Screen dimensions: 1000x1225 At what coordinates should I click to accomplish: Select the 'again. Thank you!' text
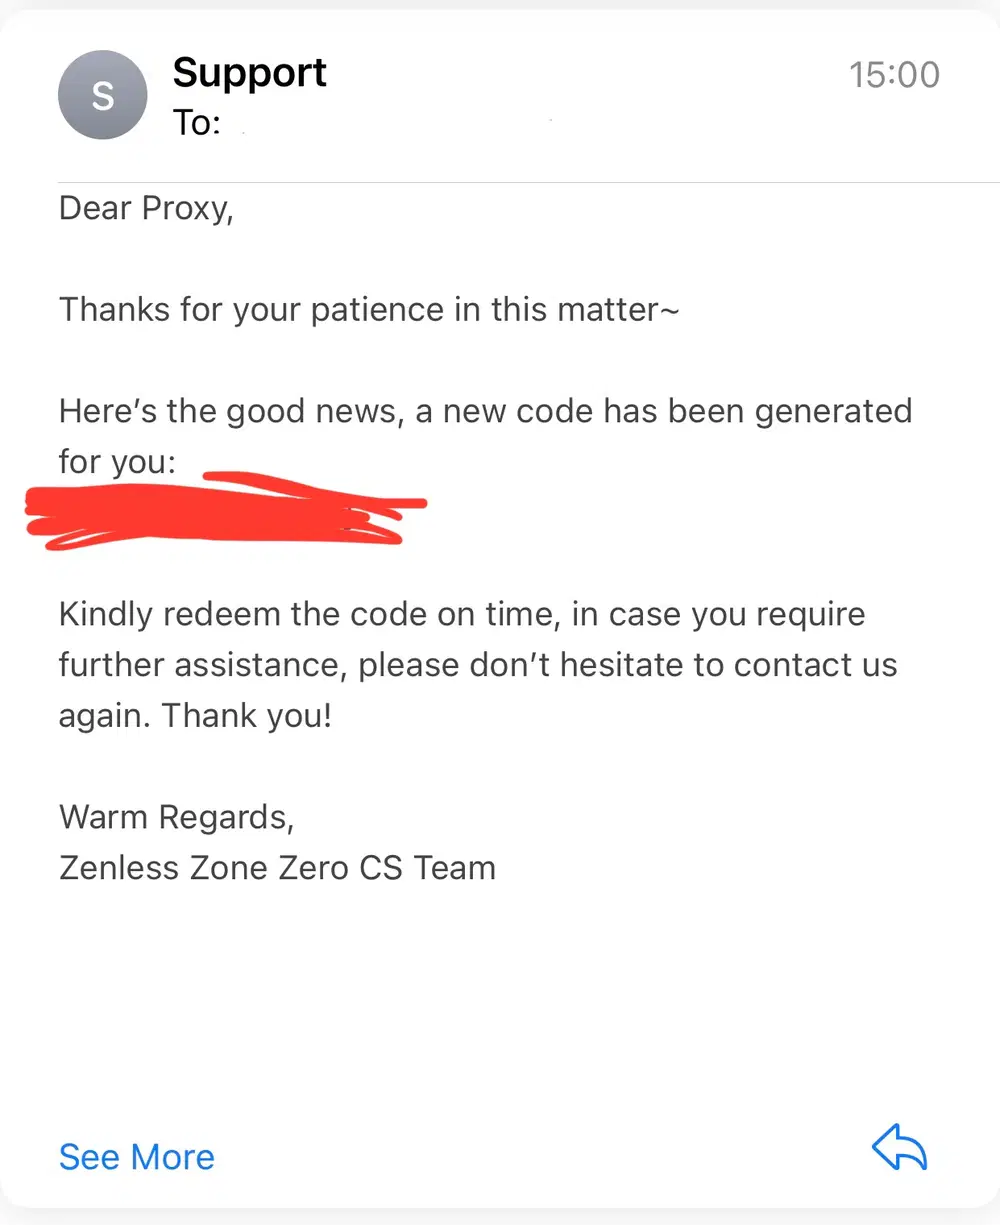click(195, 715)
